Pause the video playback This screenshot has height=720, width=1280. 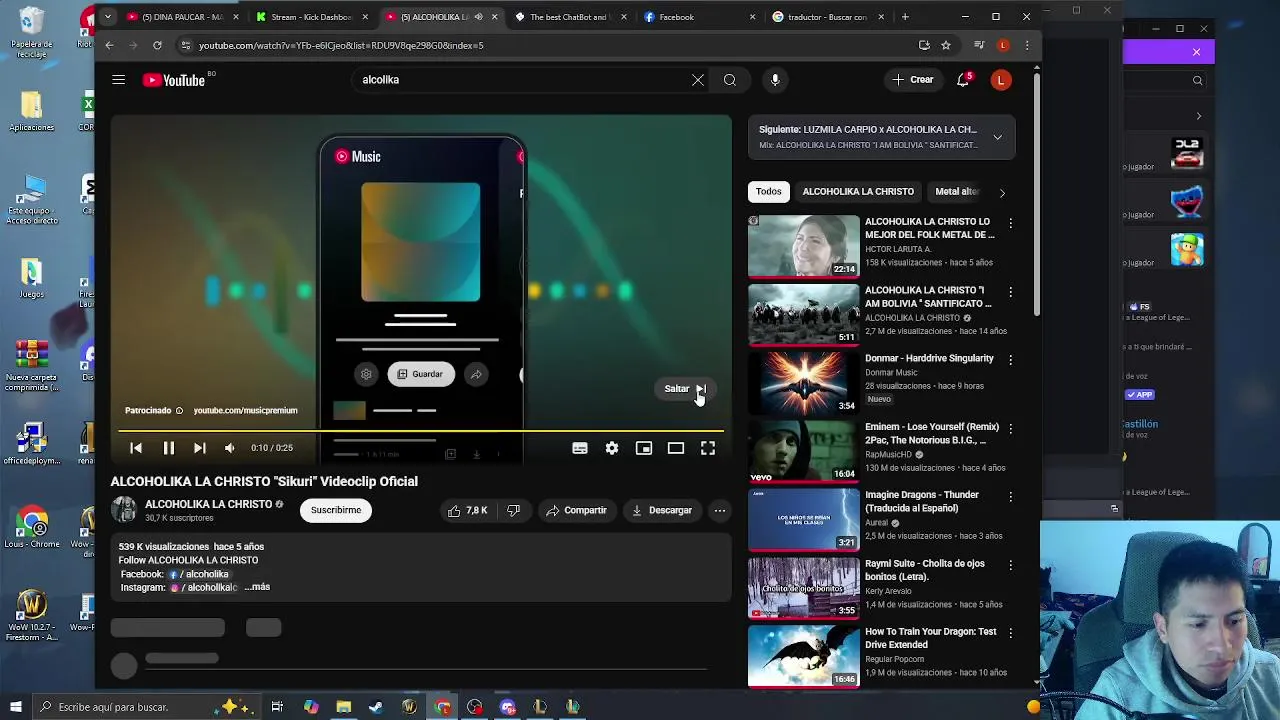pos(169,448)
